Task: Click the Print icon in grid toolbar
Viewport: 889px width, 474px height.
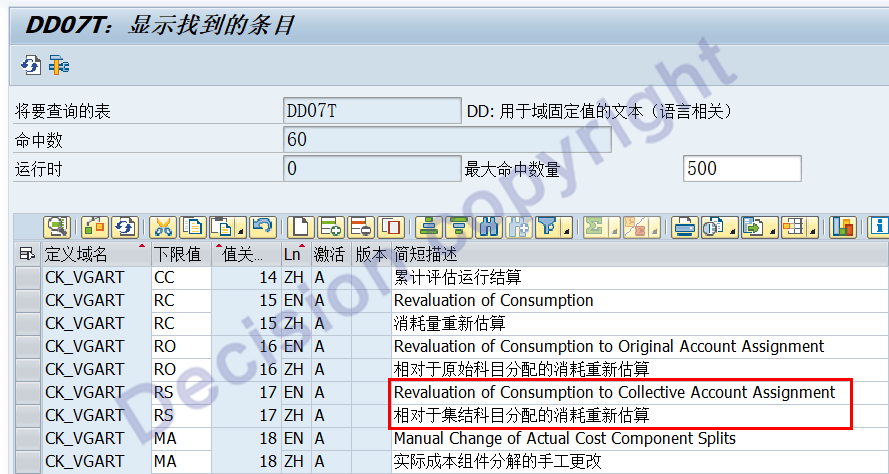Action: pyautogui.click(x=684, y=227)
